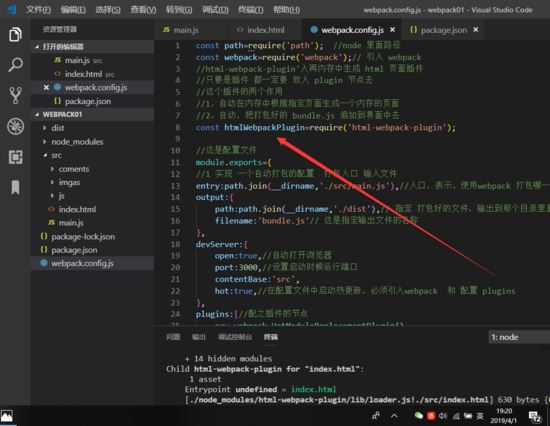
Task: Open the Explorer view in activity bar
Action: pos(15,34)
